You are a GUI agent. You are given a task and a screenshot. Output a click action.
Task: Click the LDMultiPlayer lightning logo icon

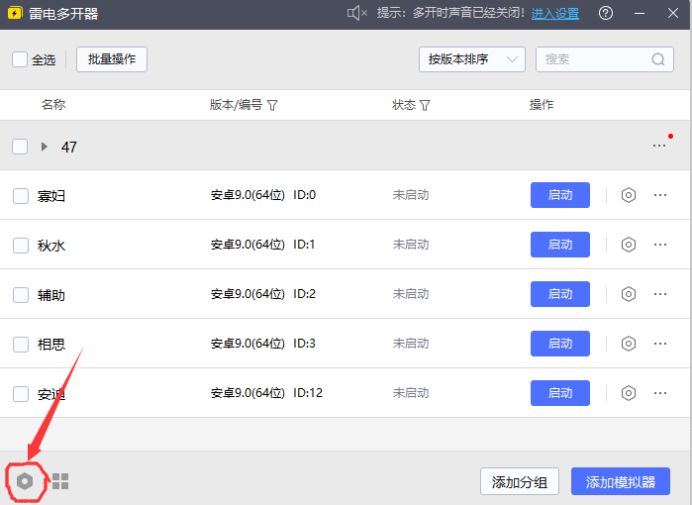pos(15,13)
